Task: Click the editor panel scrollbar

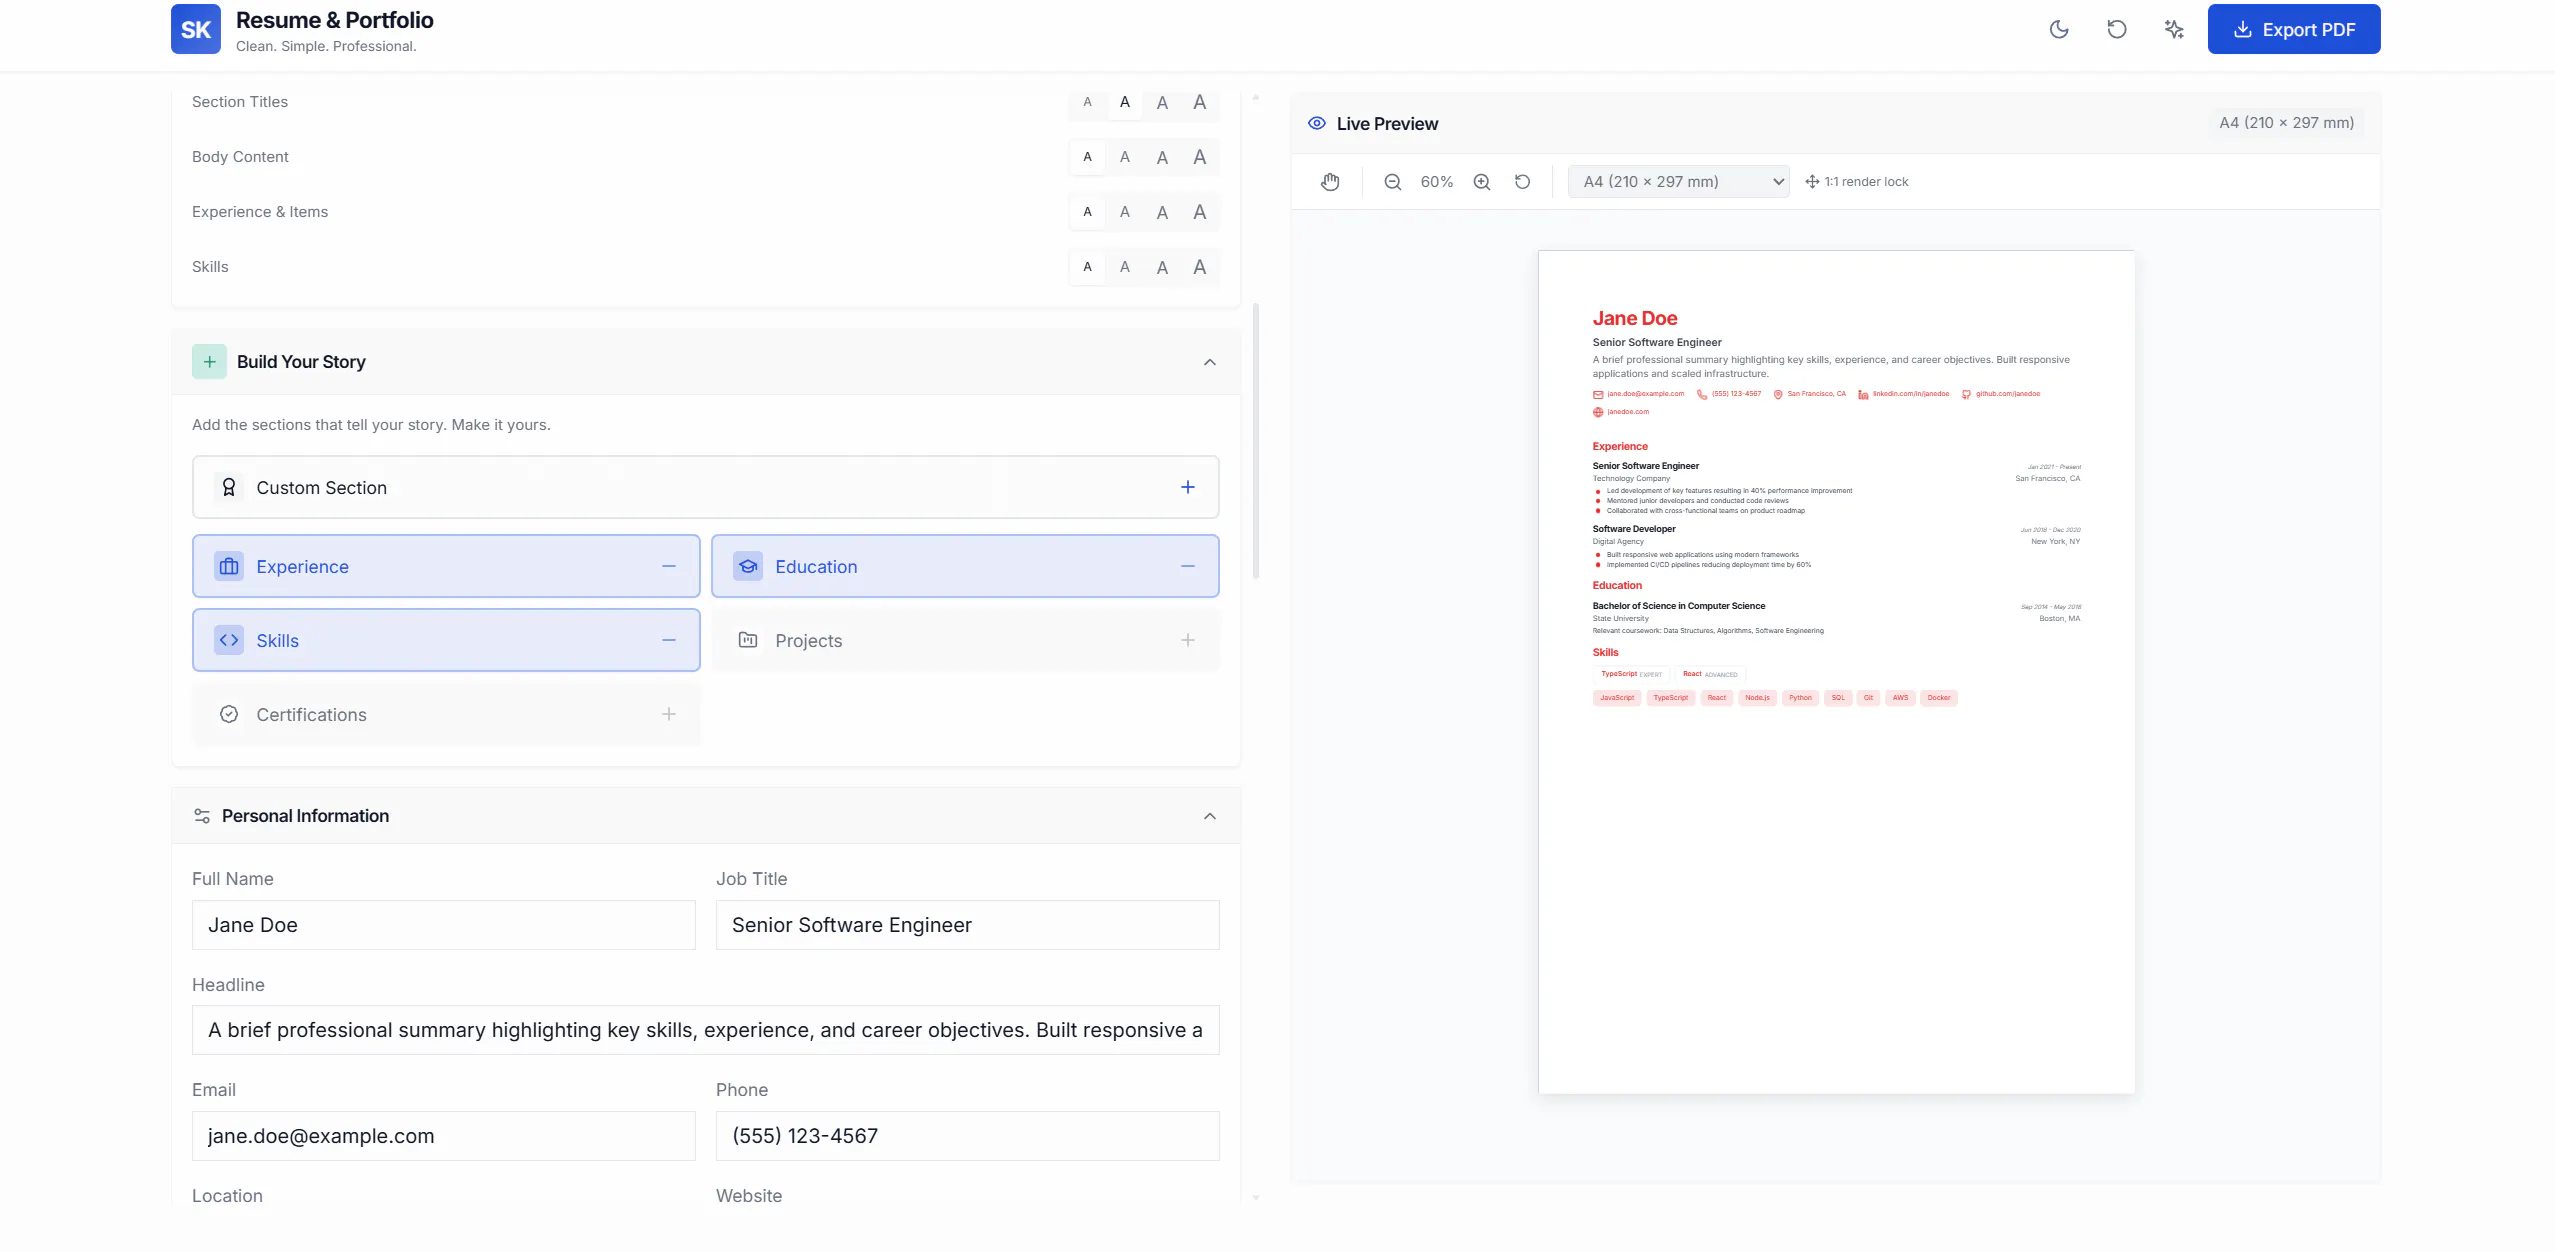Action: [x=1256, y=440]
